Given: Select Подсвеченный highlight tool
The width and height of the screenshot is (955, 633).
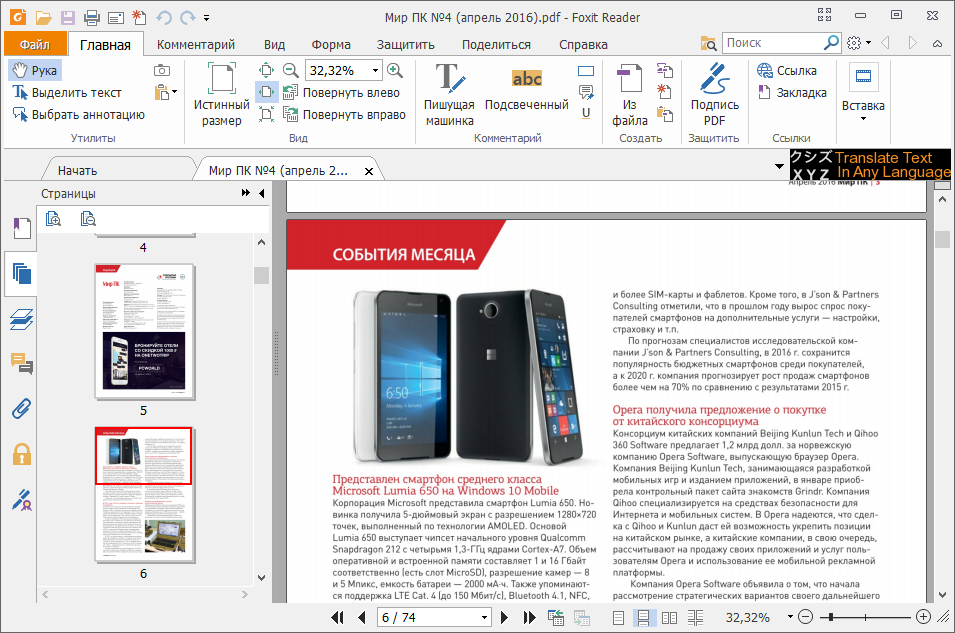Looking at the screenshot, I should (527, 90).
